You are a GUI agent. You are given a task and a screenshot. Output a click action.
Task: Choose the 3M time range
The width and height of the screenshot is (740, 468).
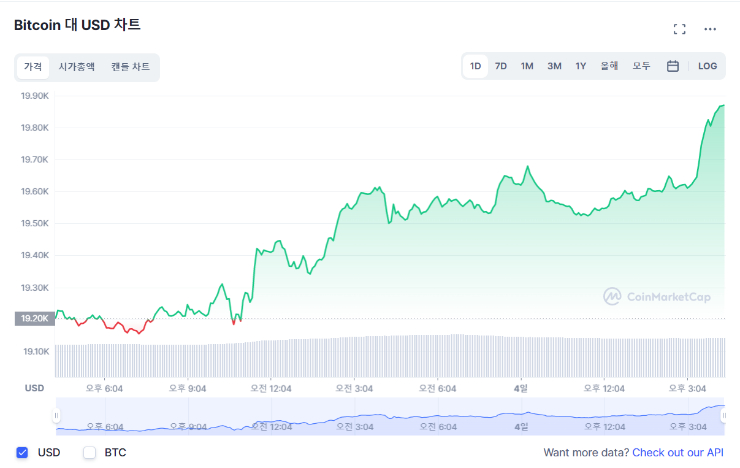554,66
